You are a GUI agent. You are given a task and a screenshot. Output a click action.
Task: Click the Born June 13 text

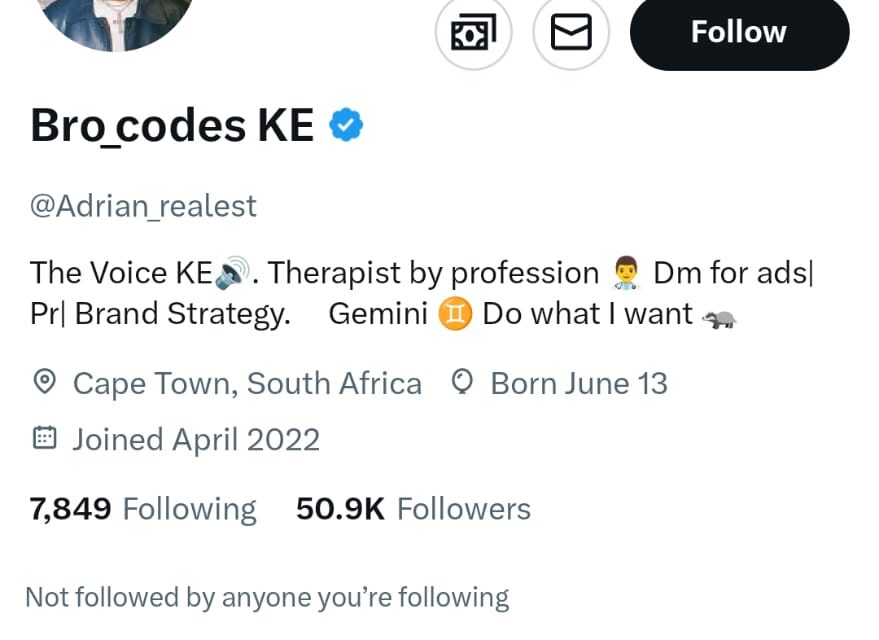pos(579,383)
